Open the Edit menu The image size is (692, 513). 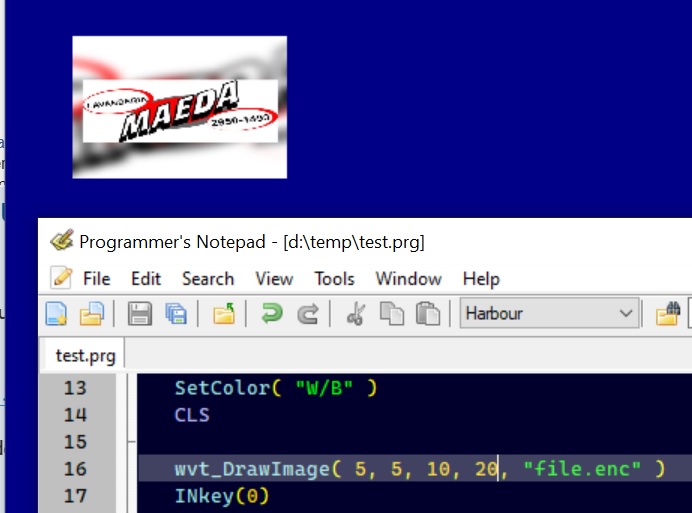(146, 279)
